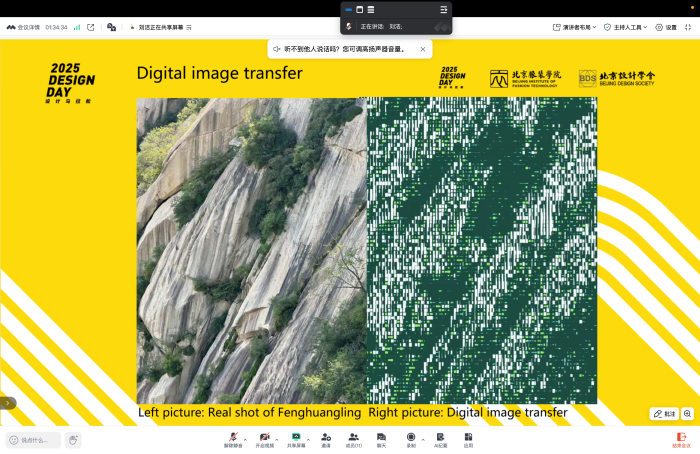This screenshot has width=700, height=454.
Task: Open the settings gear menu
Action: click(666, 27)
